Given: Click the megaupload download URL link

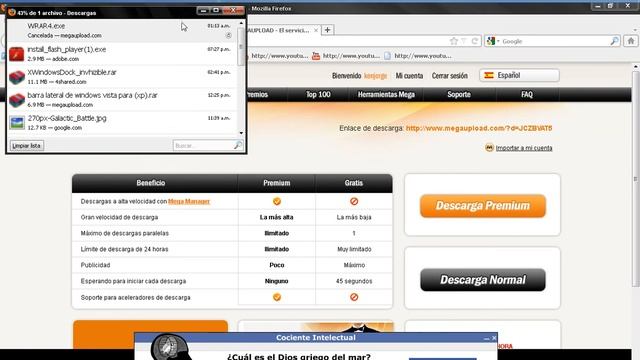Looking at the screenshot, I should click(x=479, y=128).
